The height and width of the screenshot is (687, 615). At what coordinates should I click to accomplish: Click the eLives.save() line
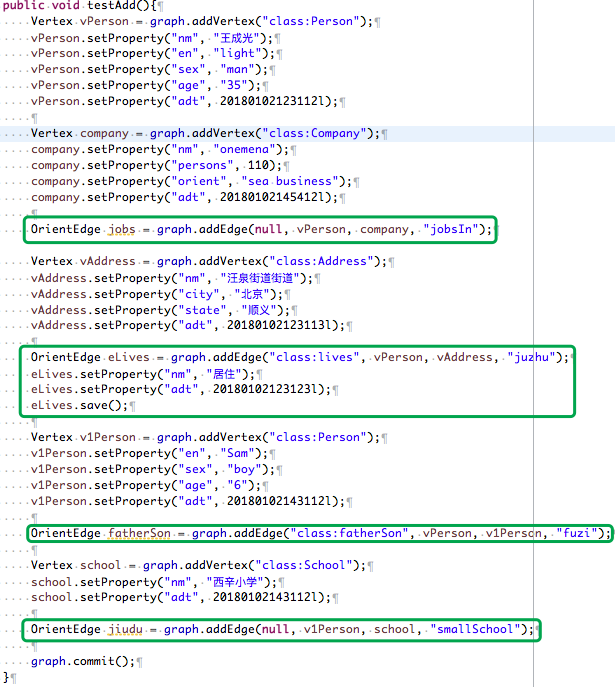click(79, 405)
